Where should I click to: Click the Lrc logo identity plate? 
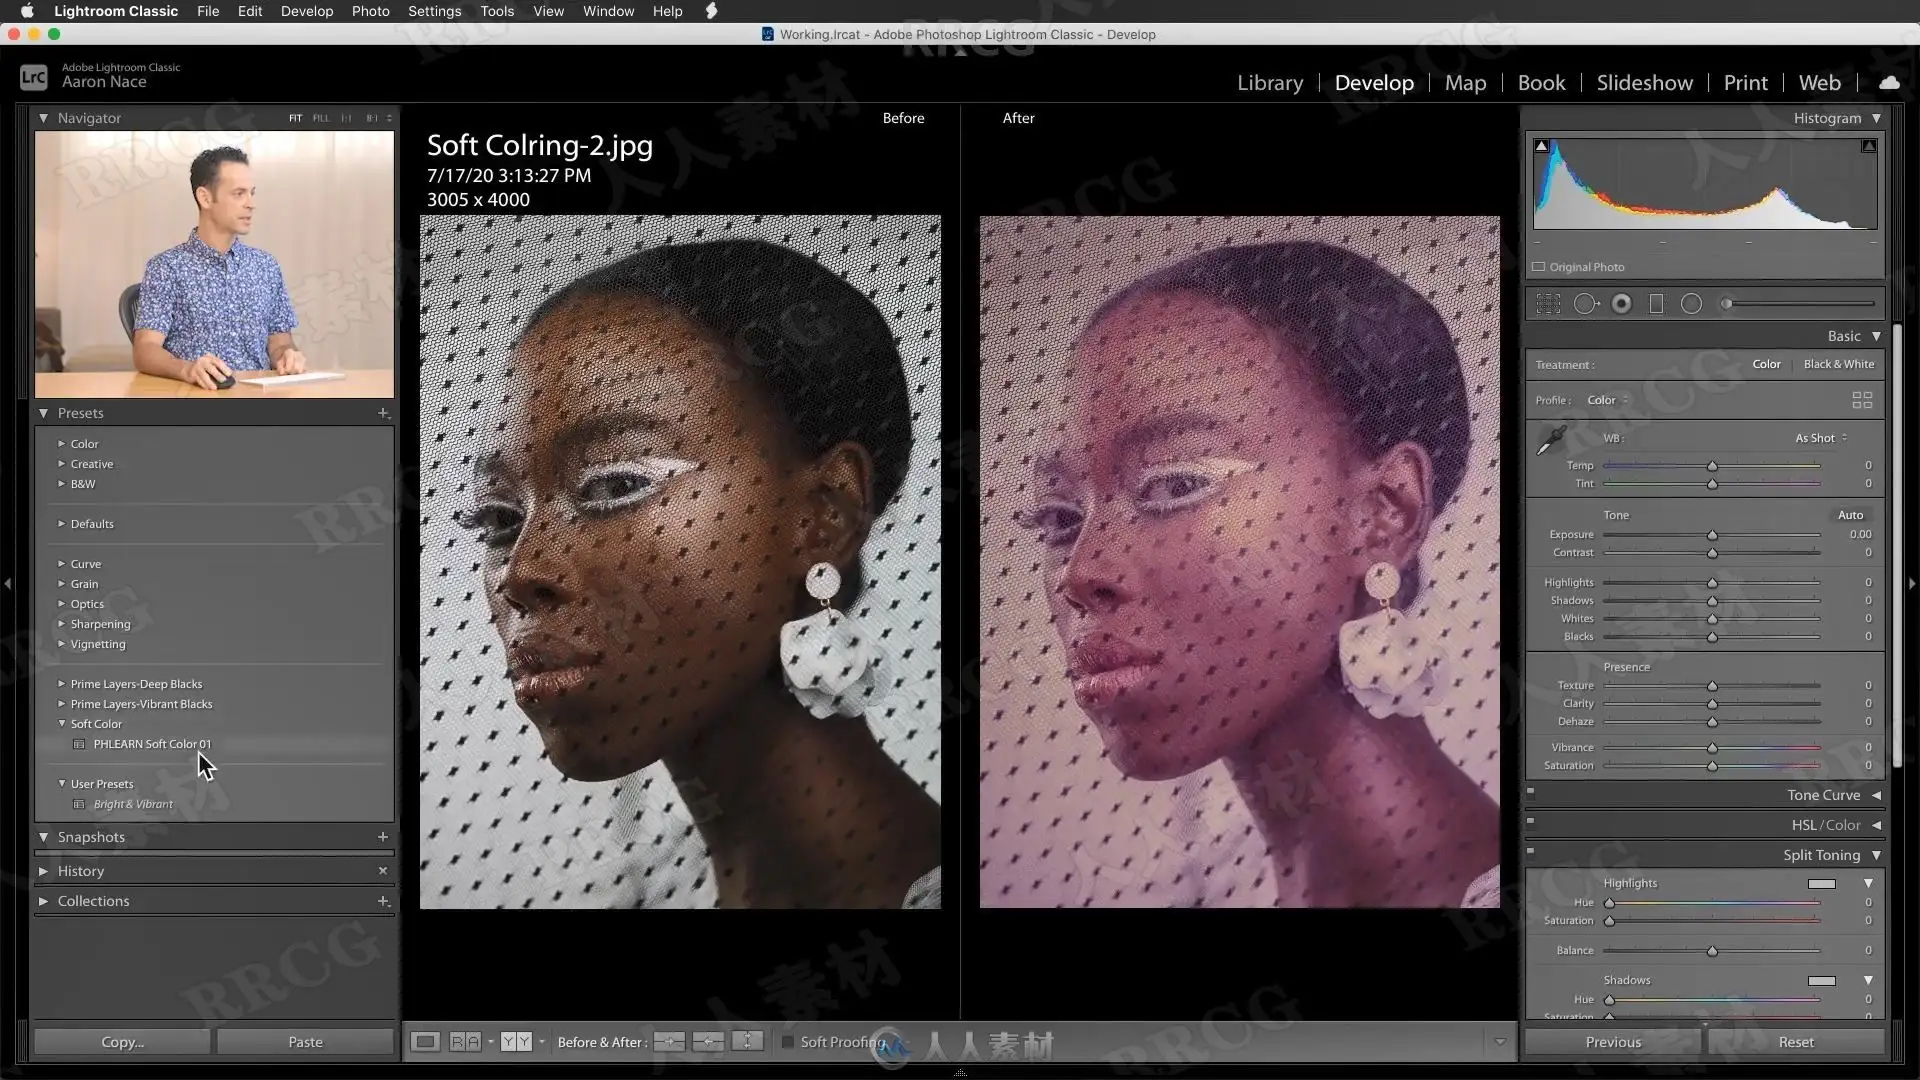click(33, 76)
